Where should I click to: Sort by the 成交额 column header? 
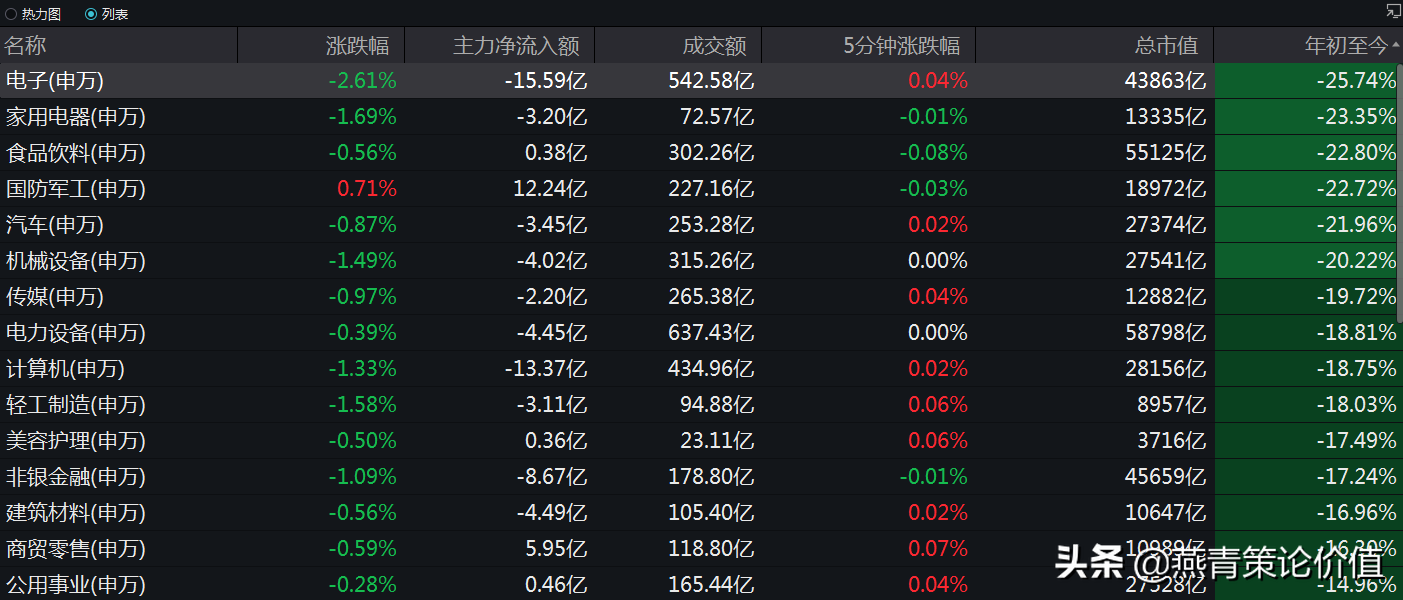(714, 46)
